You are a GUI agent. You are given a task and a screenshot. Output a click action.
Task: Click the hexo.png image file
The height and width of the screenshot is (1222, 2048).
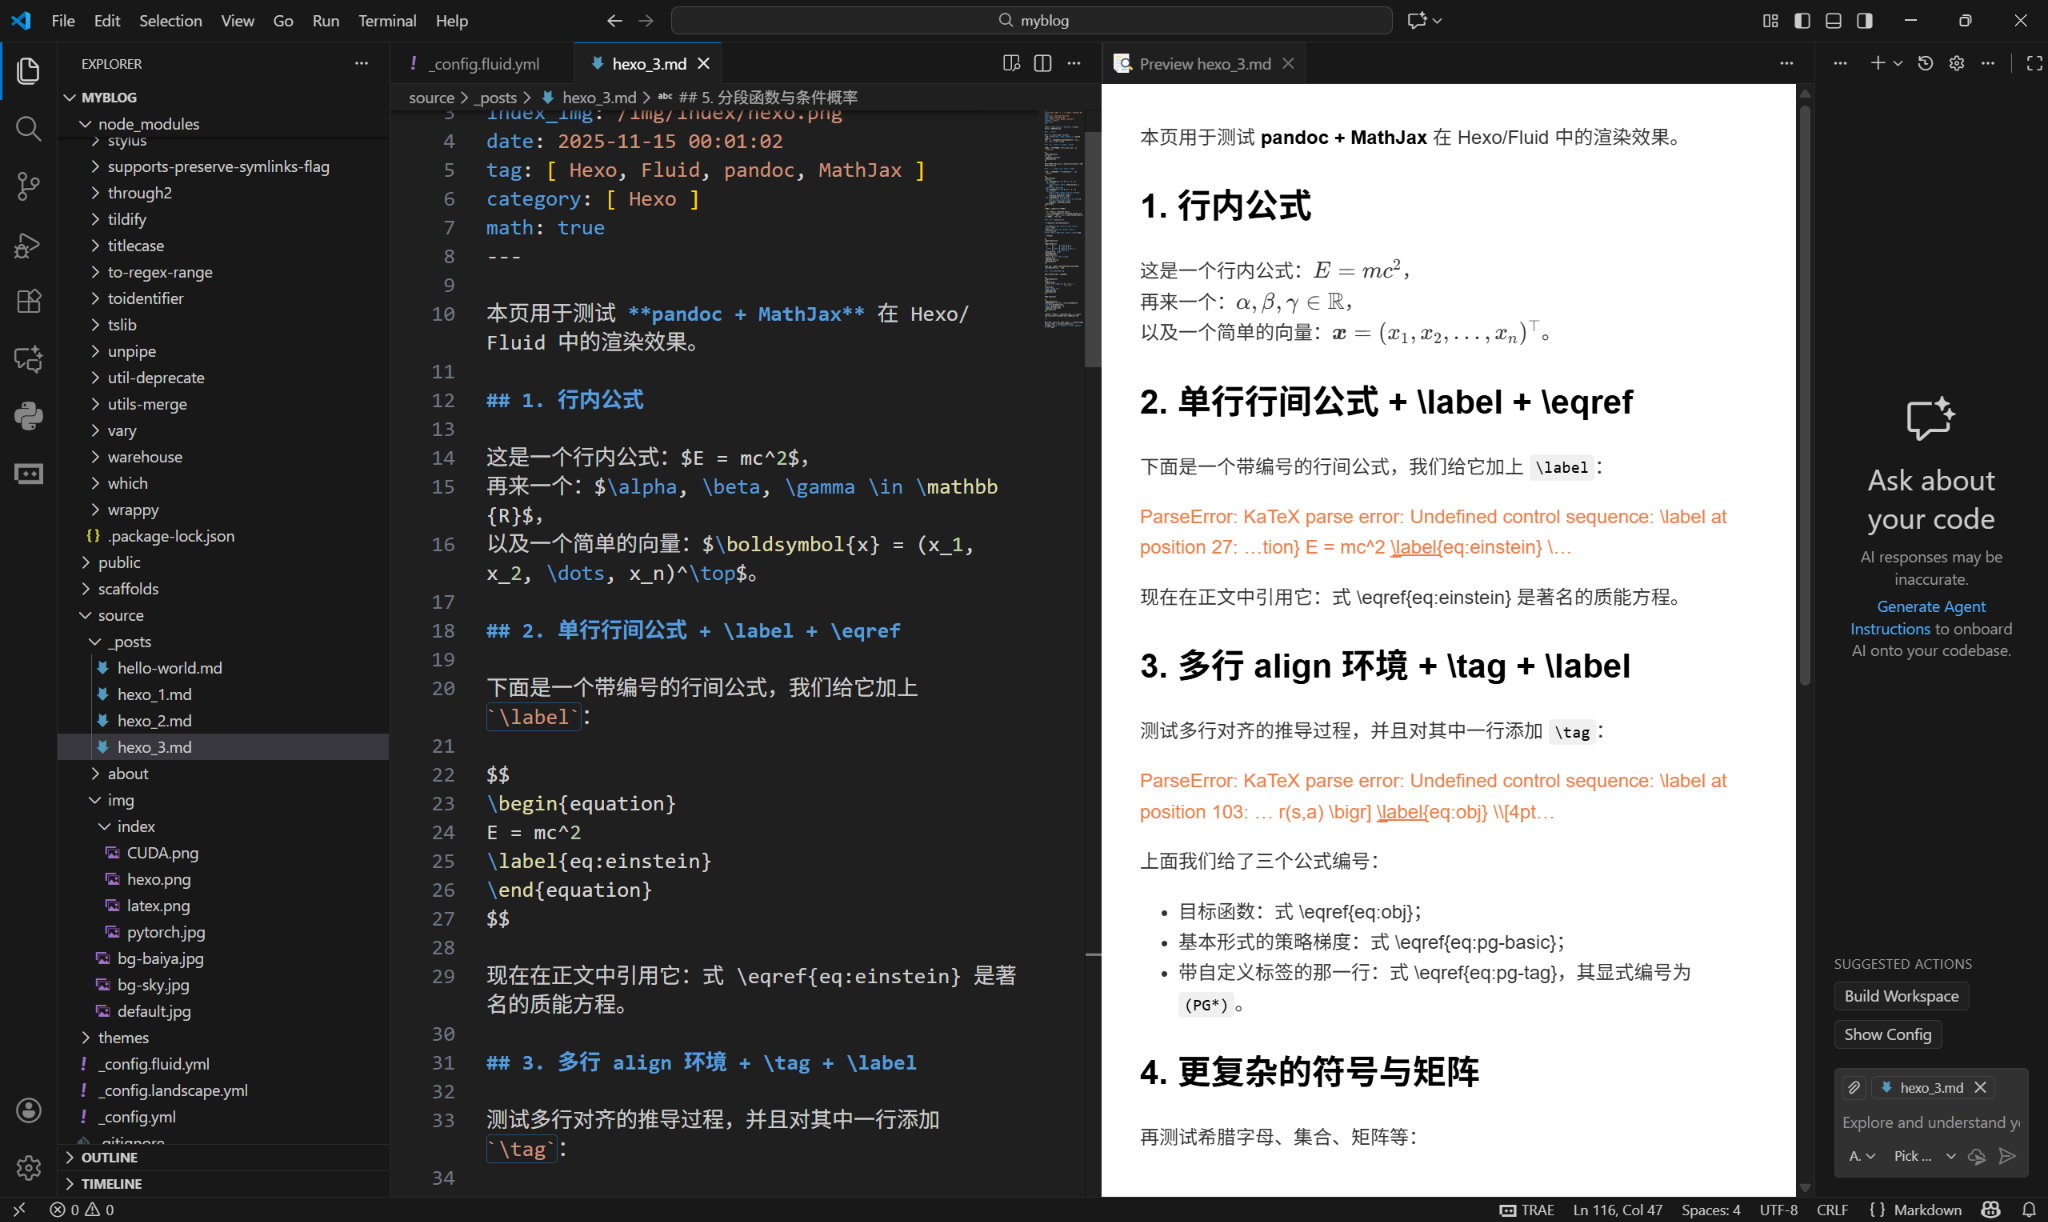(157, 879)
